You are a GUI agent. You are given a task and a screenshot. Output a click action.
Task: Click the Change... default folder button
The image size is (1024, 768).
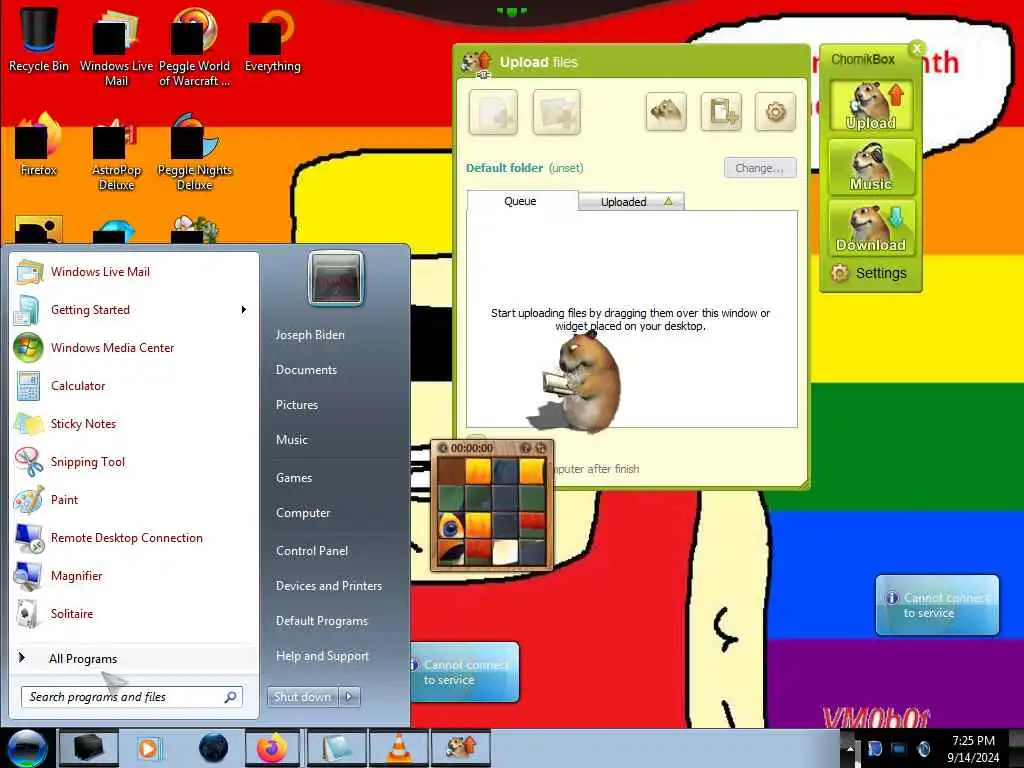[760, 168]
